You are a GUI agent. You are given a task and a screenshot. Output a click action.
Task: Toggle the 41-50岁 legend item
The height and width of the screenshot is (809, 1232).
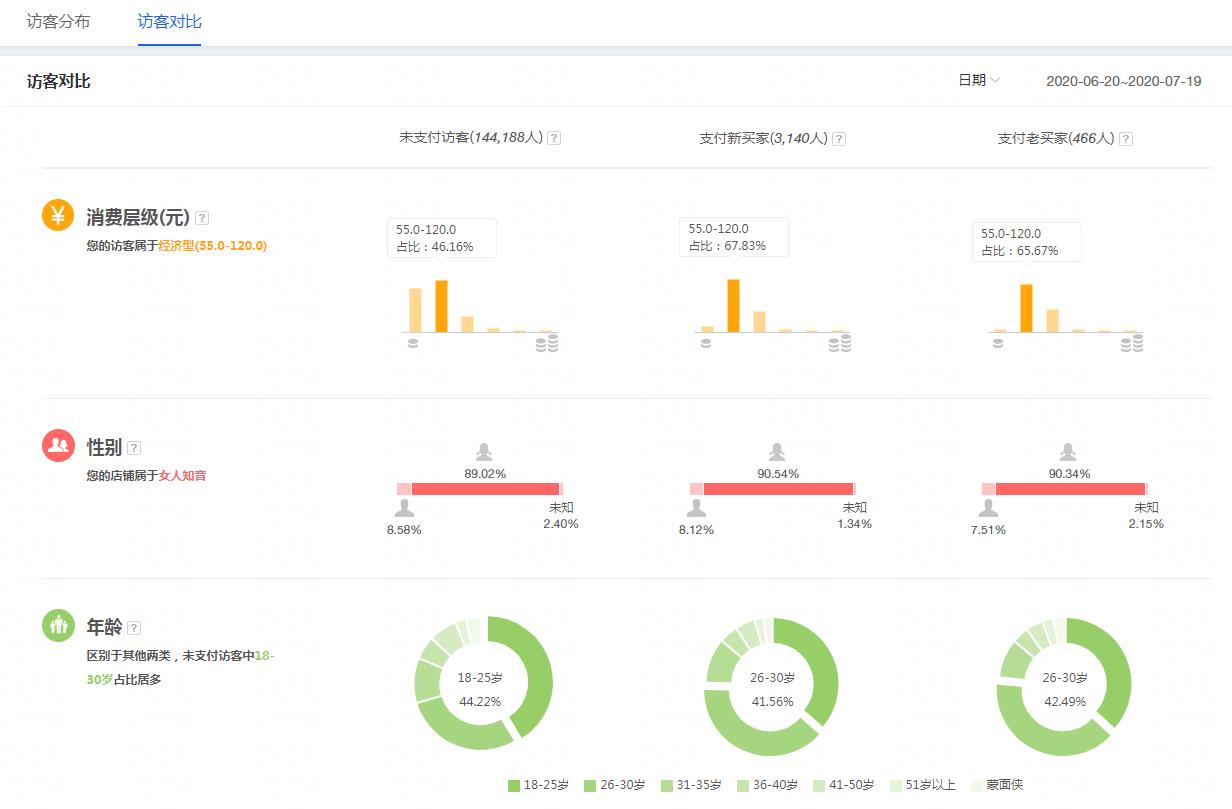tap(844, 785)
